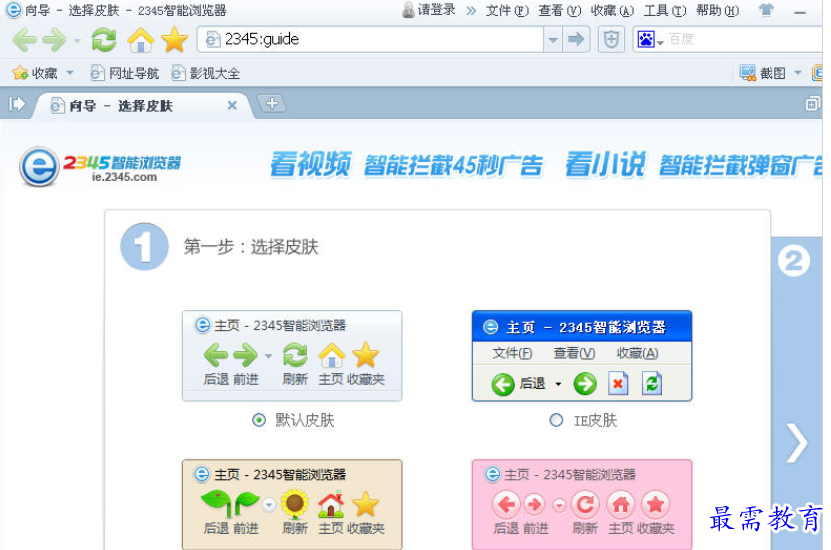Click the browser icon in title bar
This screenshot has height=550, width=831.
click(13, 10)
